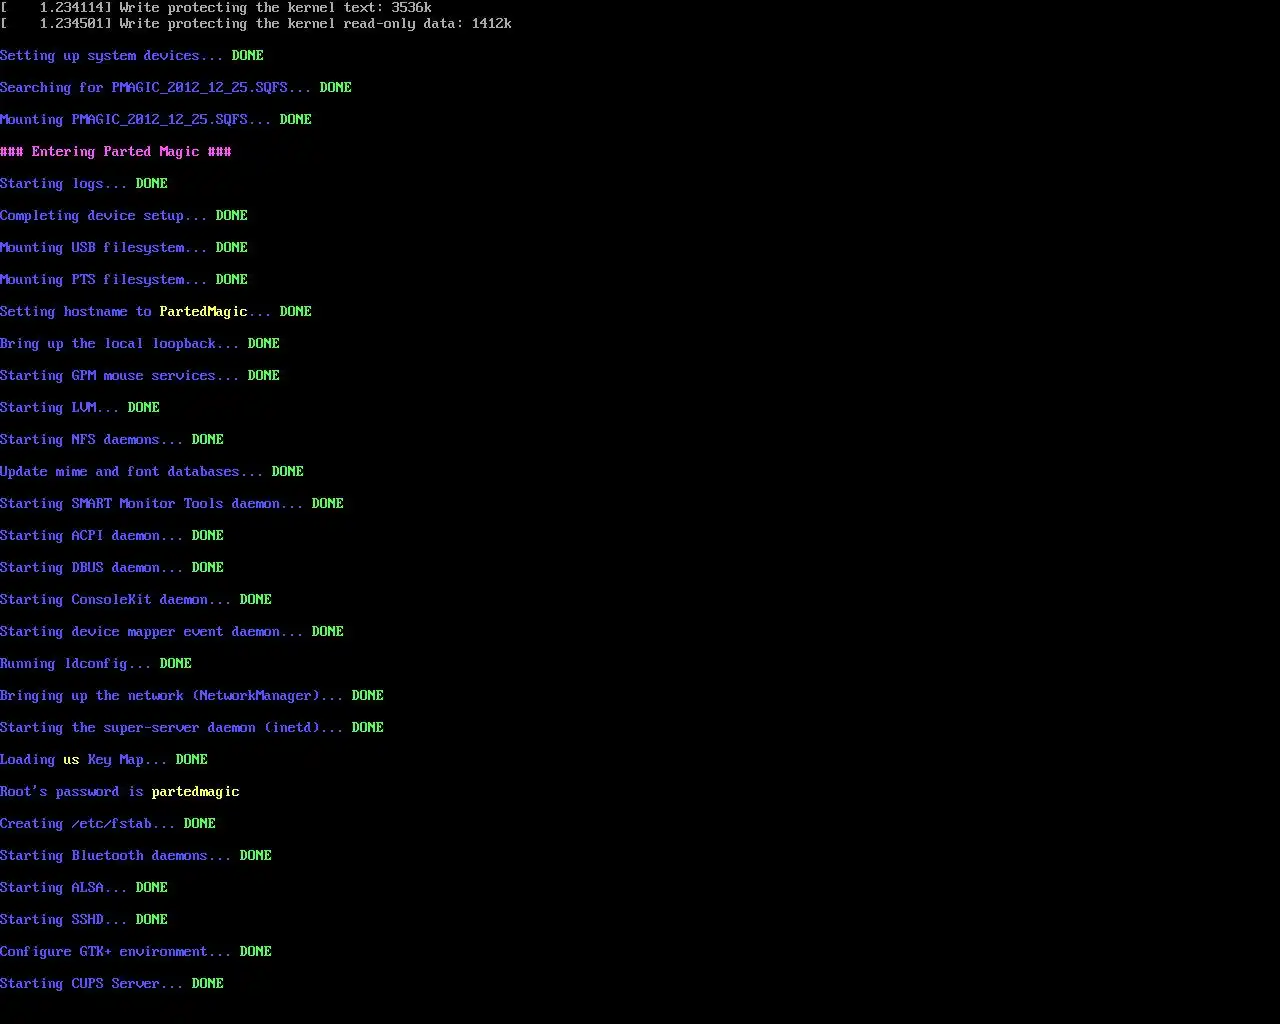This screenshot has height=1024, width=1280.
Task: Click the yellow 'PartedMagic' hostname text
Action: coord(203,311)
